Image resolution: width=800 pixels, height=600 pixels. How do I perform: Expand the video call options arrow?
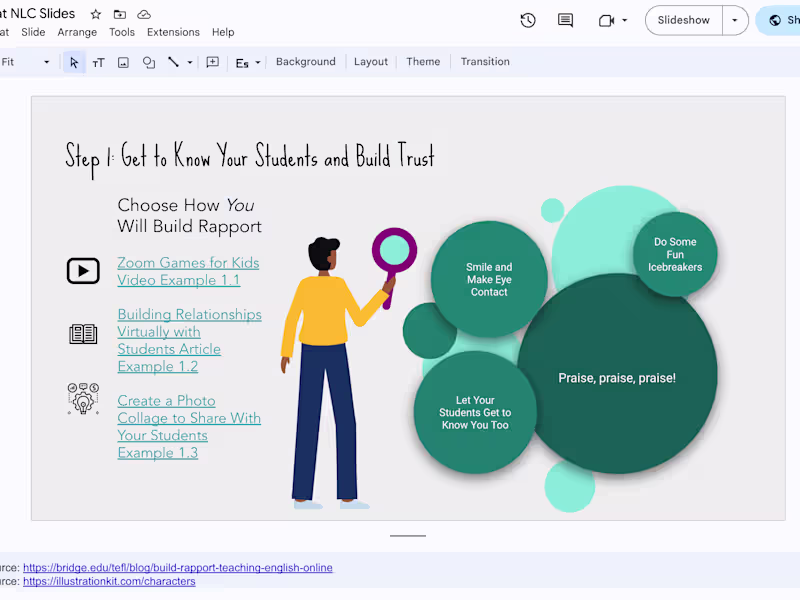point(624,20)
